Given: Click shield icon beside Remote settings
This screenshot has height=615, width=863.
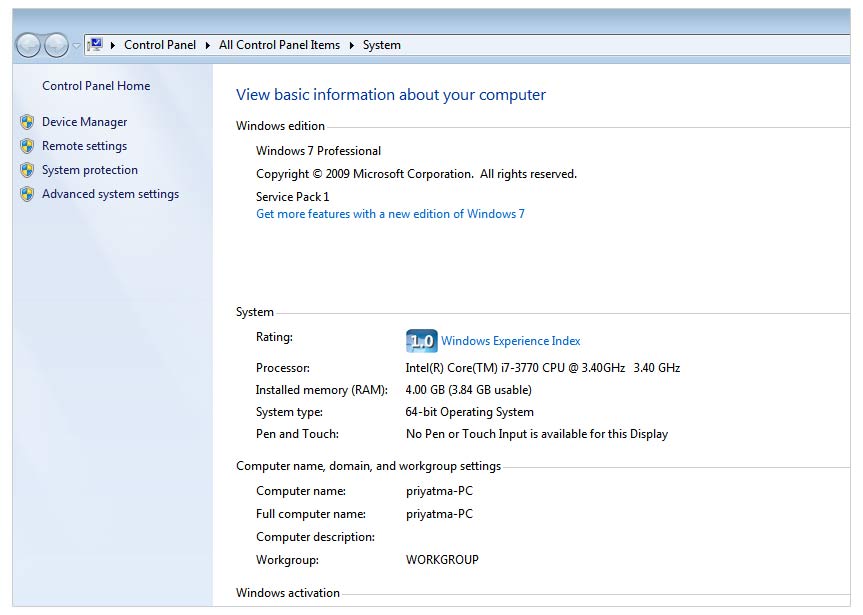Looking at the screenshot, I should point(27,146).
